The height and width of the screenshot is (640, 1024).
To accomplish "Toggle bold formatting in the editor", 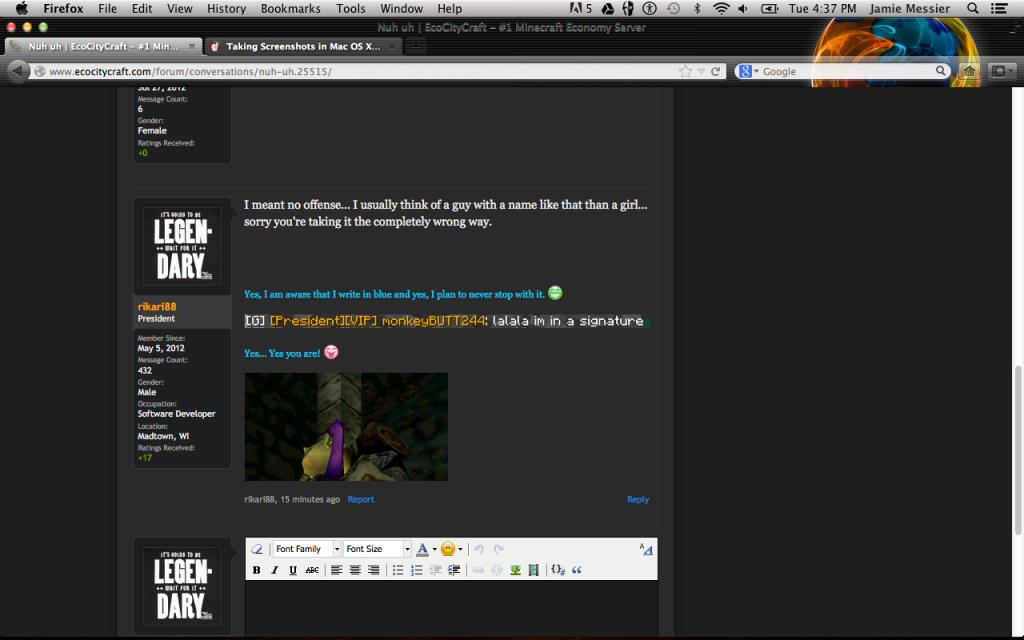I will pos(256,570).
